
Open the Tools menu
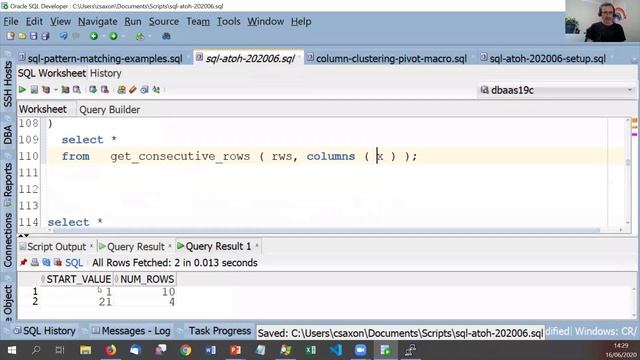click(x=228, y=21)
